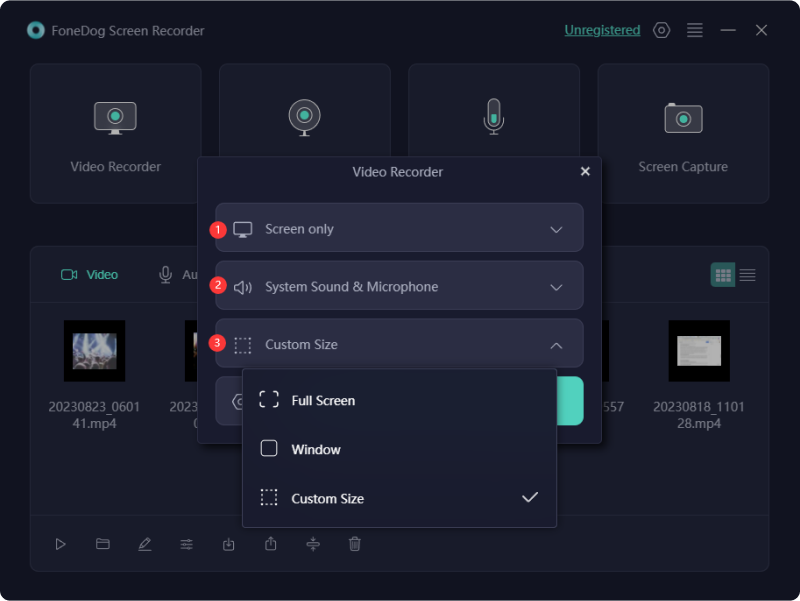Open settings via the hexagon gear icon
The height and width of the screenshot is (601, 800).
point(661,30)
